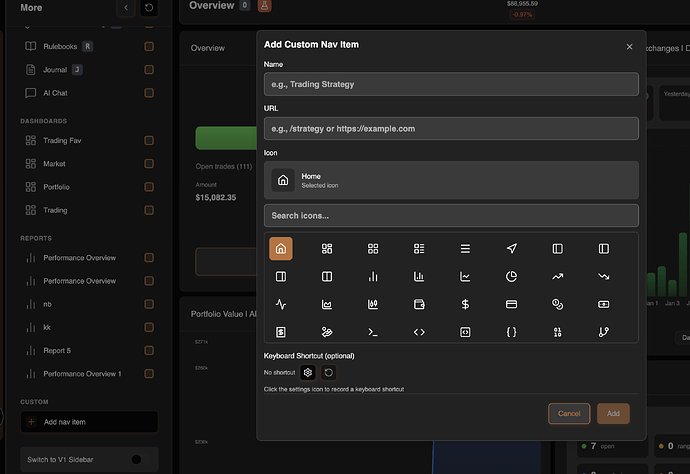Tick the Trading Fav checkbox
Viewport: 690px width, 474px height.
point(149,140)
